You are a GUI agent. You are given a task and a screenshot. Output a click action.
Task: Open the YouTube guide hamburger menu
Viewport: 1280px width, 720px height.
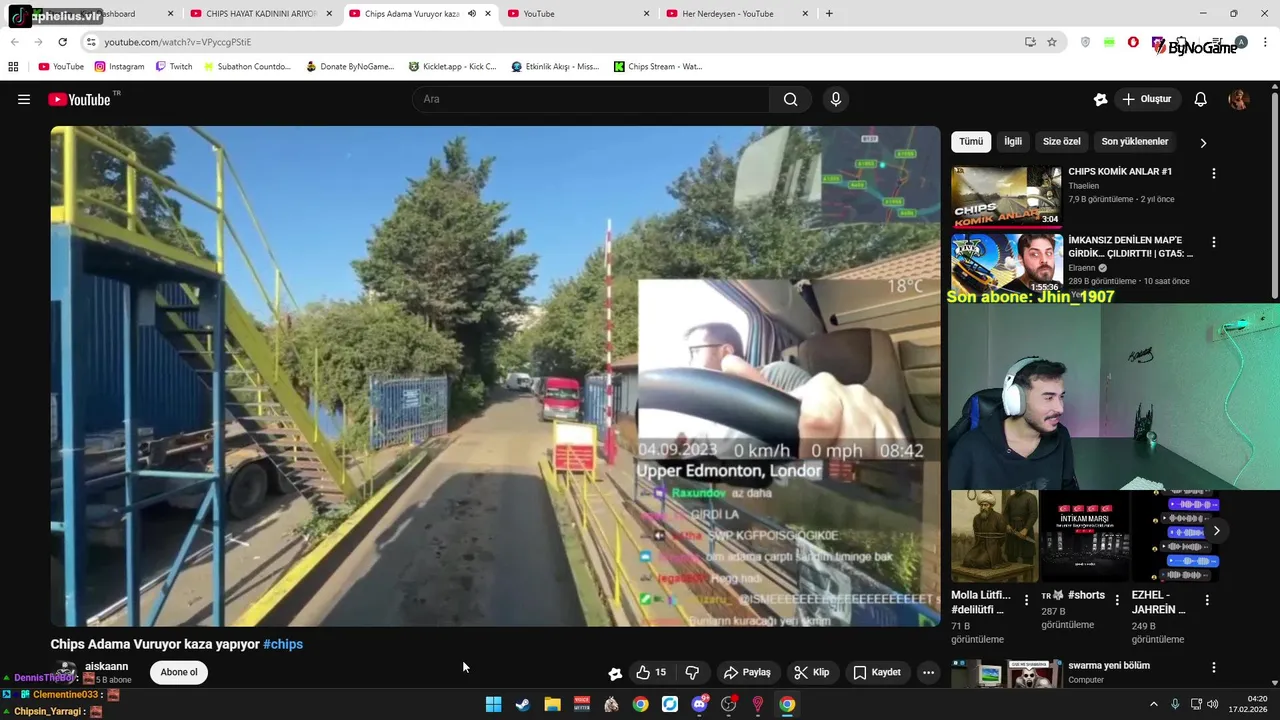pyautogui.click(x=24, y=99)
